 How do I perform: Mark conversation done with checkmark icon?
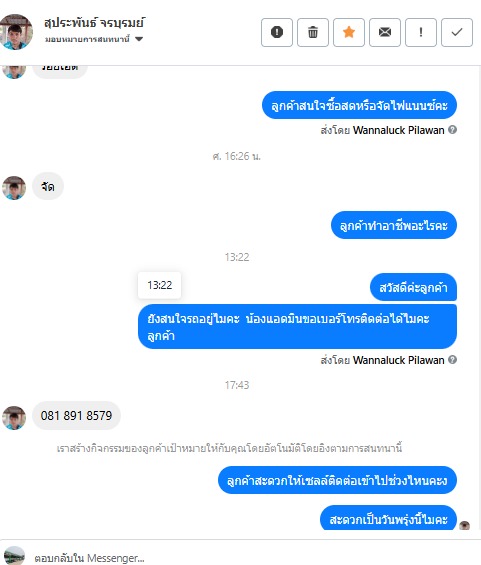click(x=457, y=32)
